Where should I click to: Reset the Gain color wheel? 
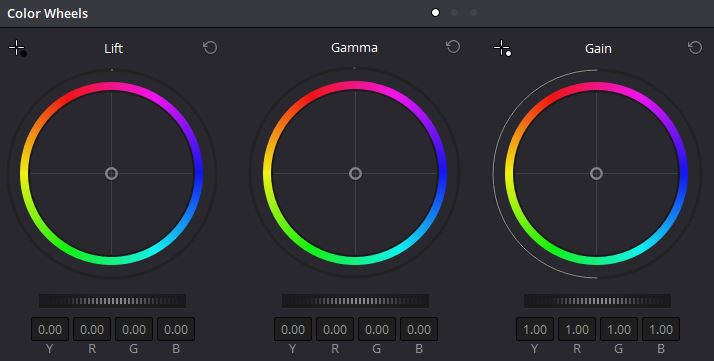click(695, 47)
